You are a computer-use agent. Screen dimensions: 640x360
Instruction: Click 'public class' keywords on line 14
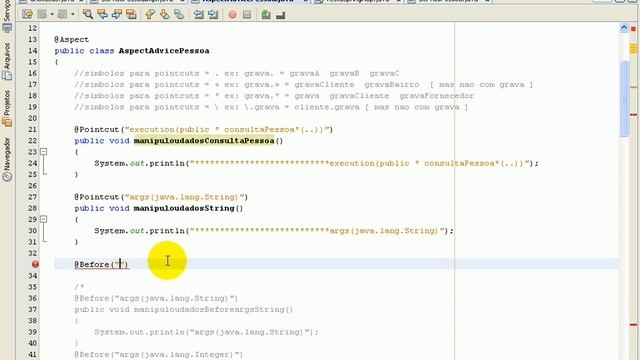pos(84,51)
